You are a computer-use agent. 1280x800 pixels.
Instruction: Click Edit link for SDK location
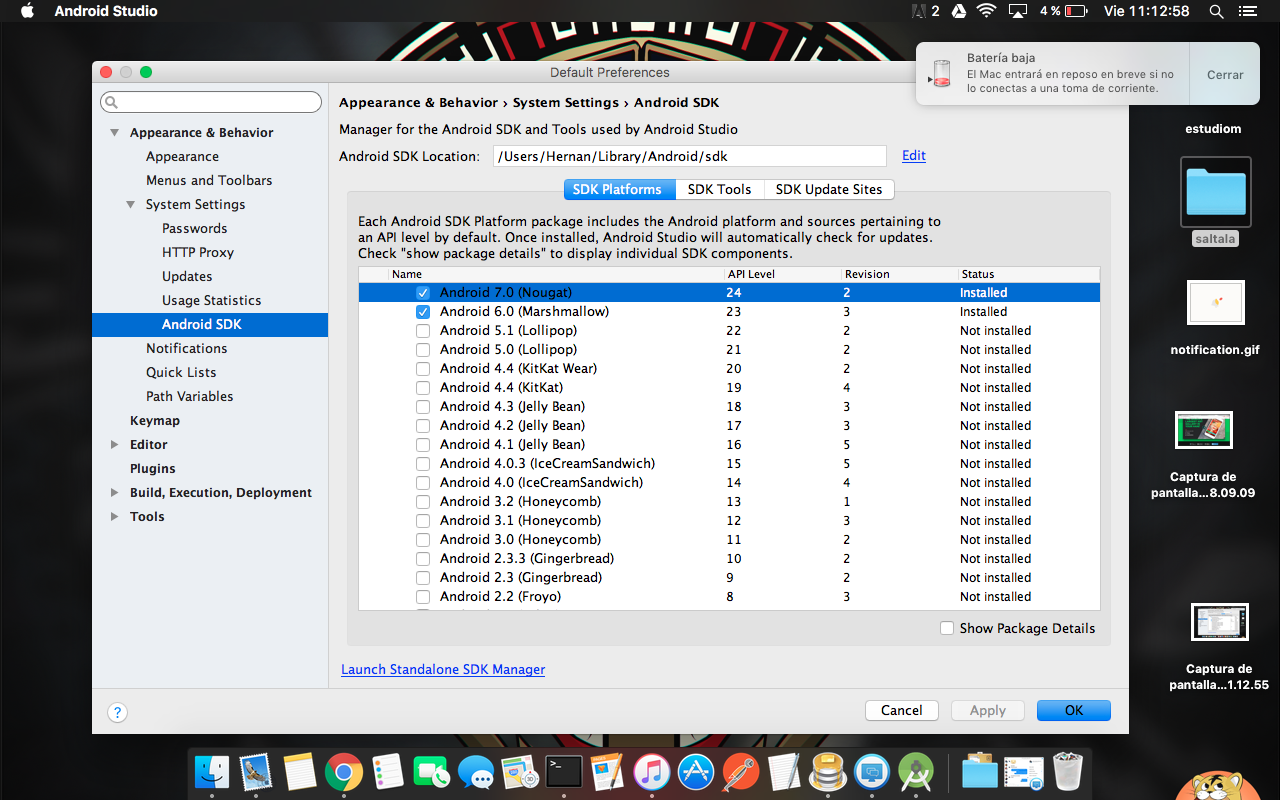pos(914,156)
